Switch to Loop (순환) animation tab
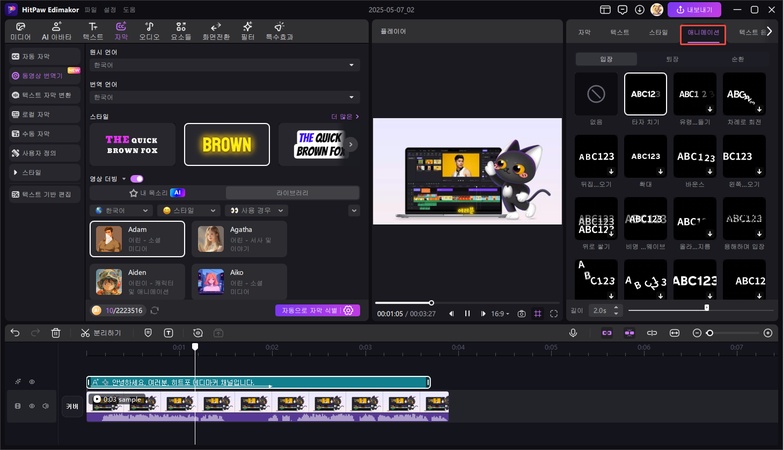 tap(738, 59)
